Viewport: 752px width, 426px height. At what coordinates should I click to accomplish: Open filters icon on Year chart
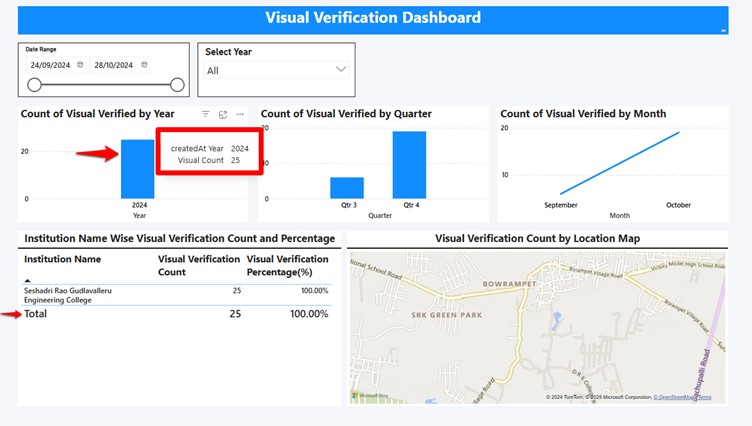click(206, 115)
